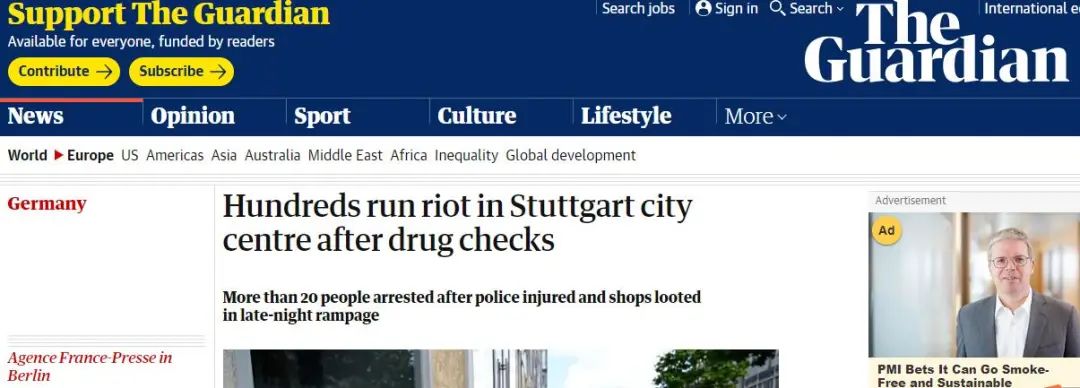The width and height of the screenshot is (1080, 388).
Task: Click the arrow icon on Subscribe
Action: coord(218,72)
